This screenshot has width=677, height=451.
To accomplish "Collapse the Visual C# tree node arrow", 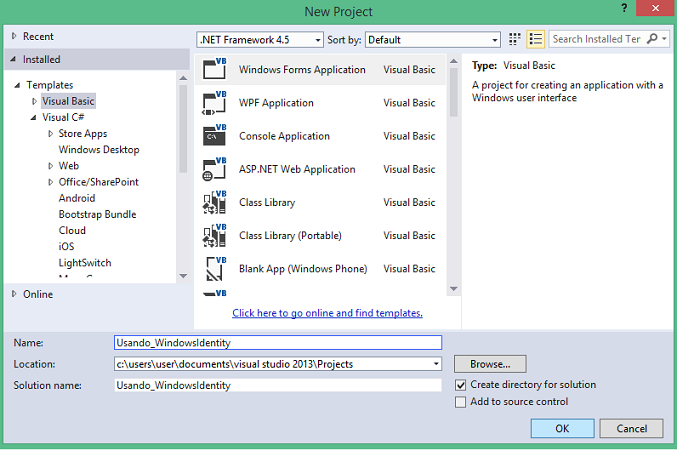I will tap(33, 117).
